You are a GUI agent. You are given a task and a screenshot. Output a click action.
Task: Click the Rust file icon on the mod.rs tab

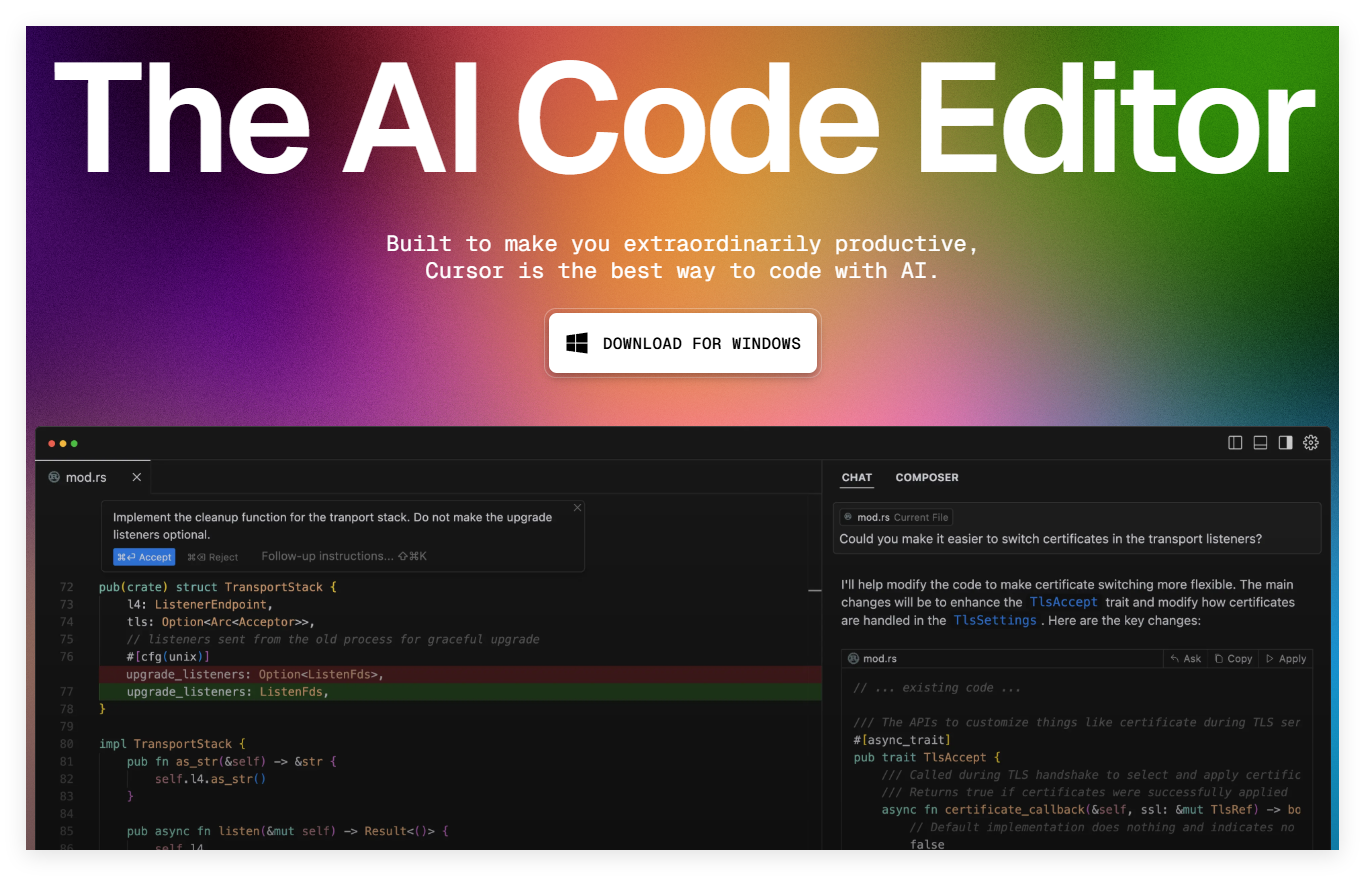coord(54,477)
